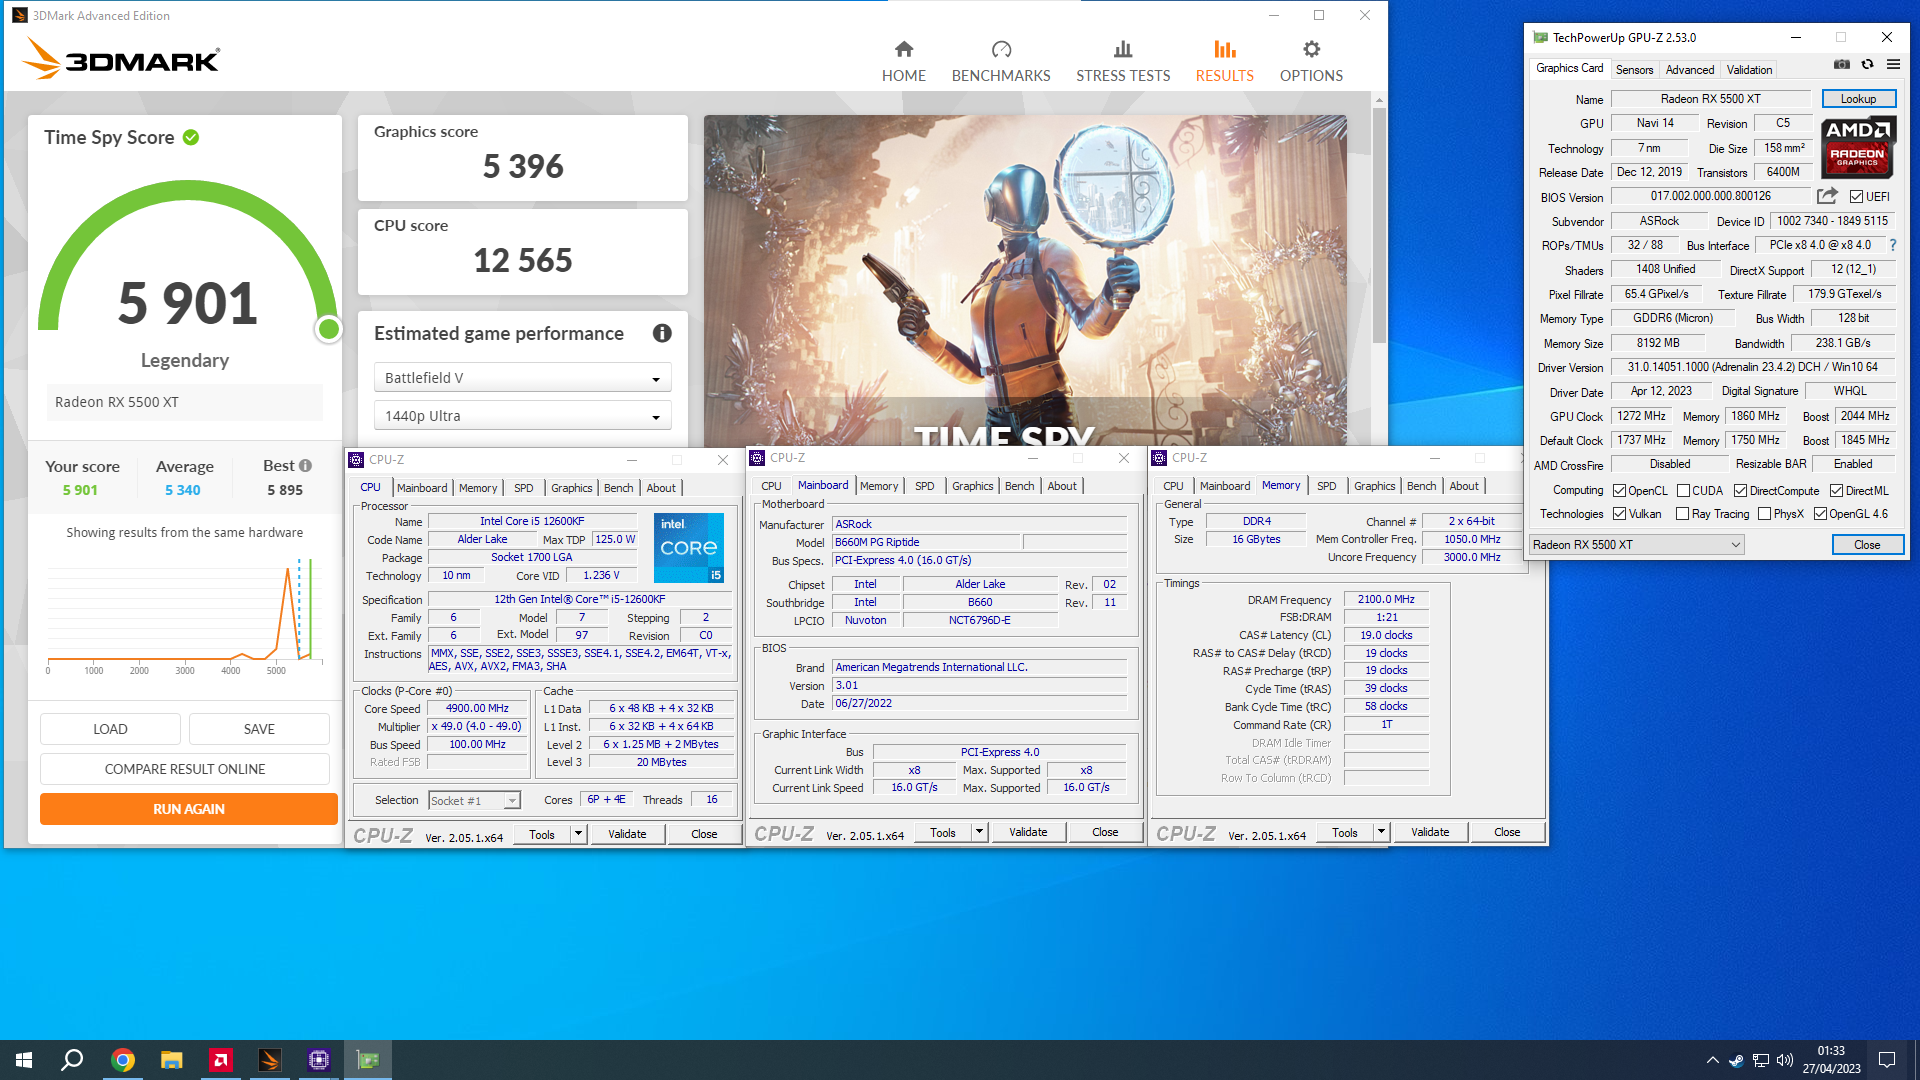Click COMPARE RESULT ONLINE
The height and width of the screenshot is (1080, 1920).
(185, 769)
